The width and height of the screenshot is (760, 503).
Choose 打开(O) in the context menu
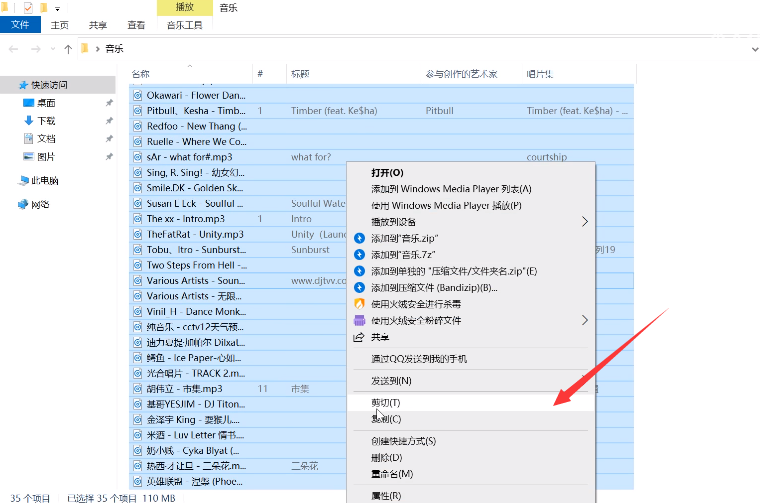coord(471,173)
